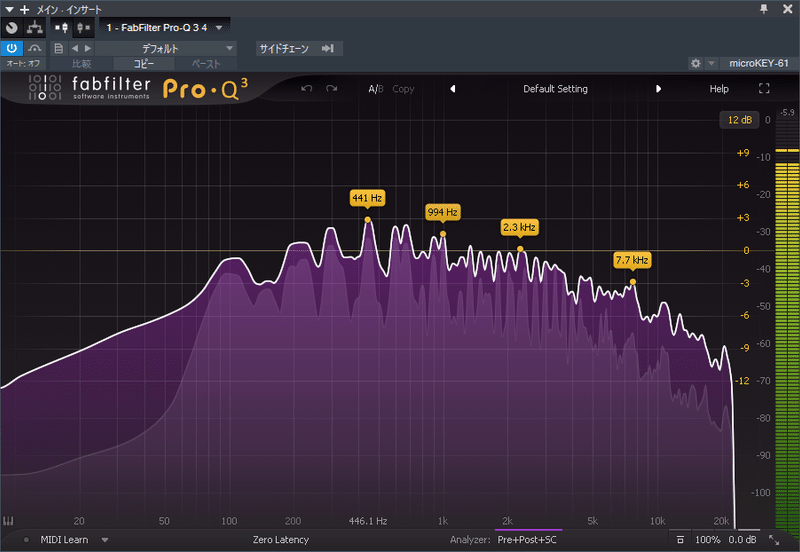
Task: Open the Analyzer Pre+Post+SC settings
Action: 527,540
